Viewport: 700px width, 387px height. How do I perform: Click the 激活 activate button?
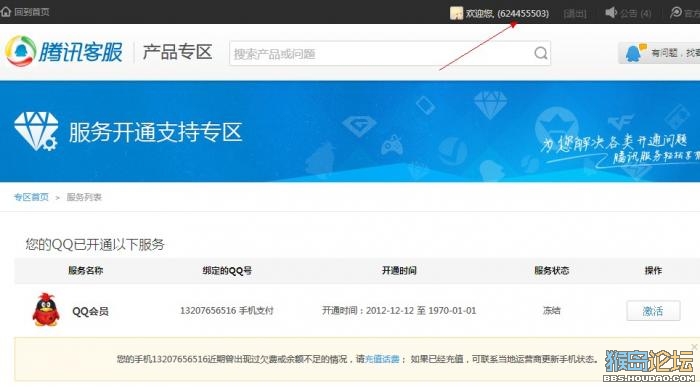click(x=653, y=311)
